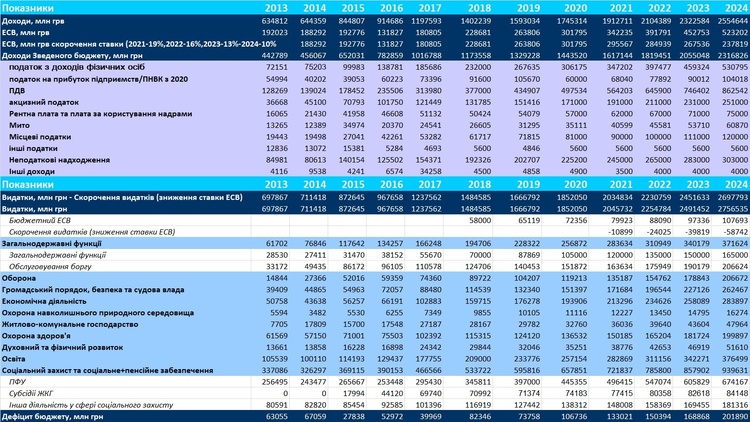Click the 'Інші доходи' row label
The height and width of the screenshot is (422, 750).
(32, 171)
